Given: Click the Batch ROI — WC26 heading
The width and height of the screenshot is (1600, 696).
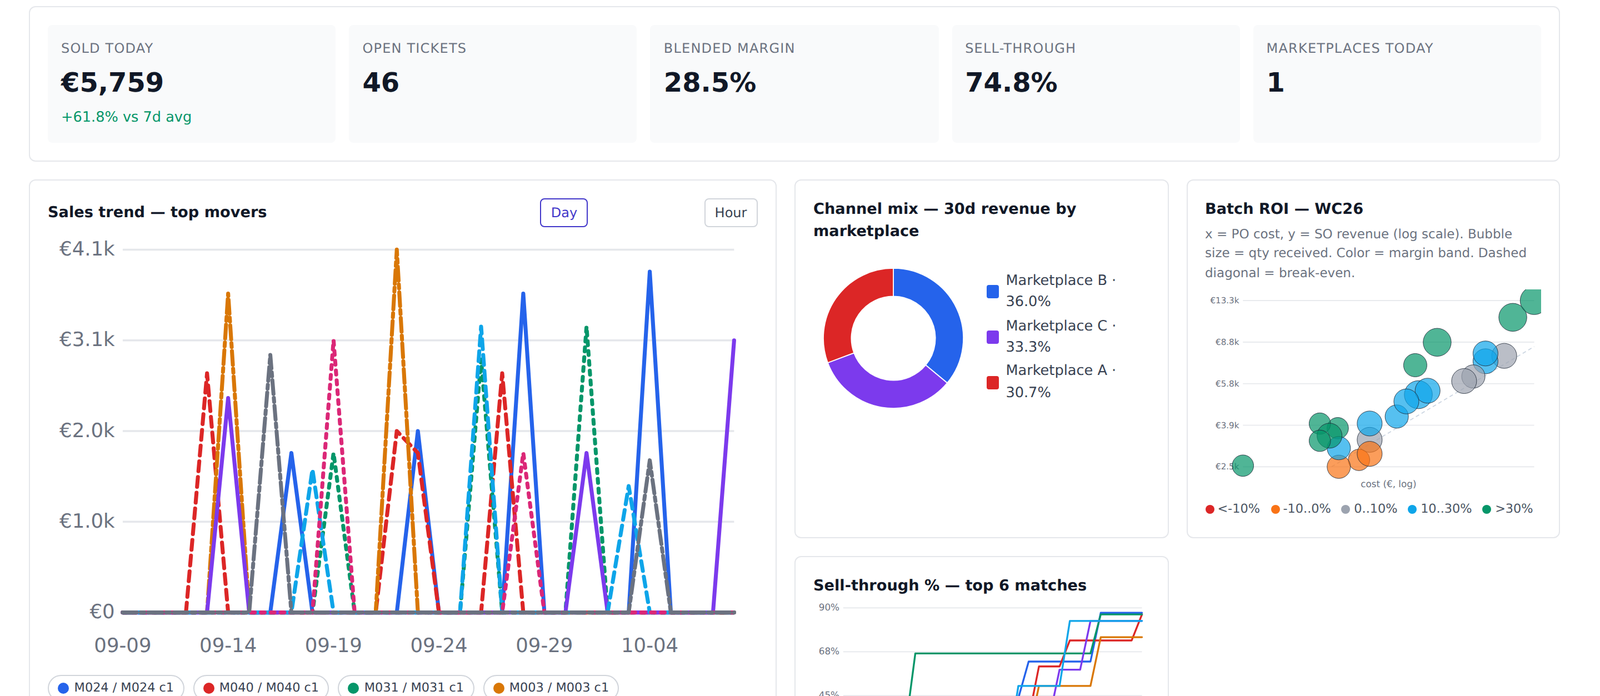Looking at the screenshot, I should click(1284, 209).
